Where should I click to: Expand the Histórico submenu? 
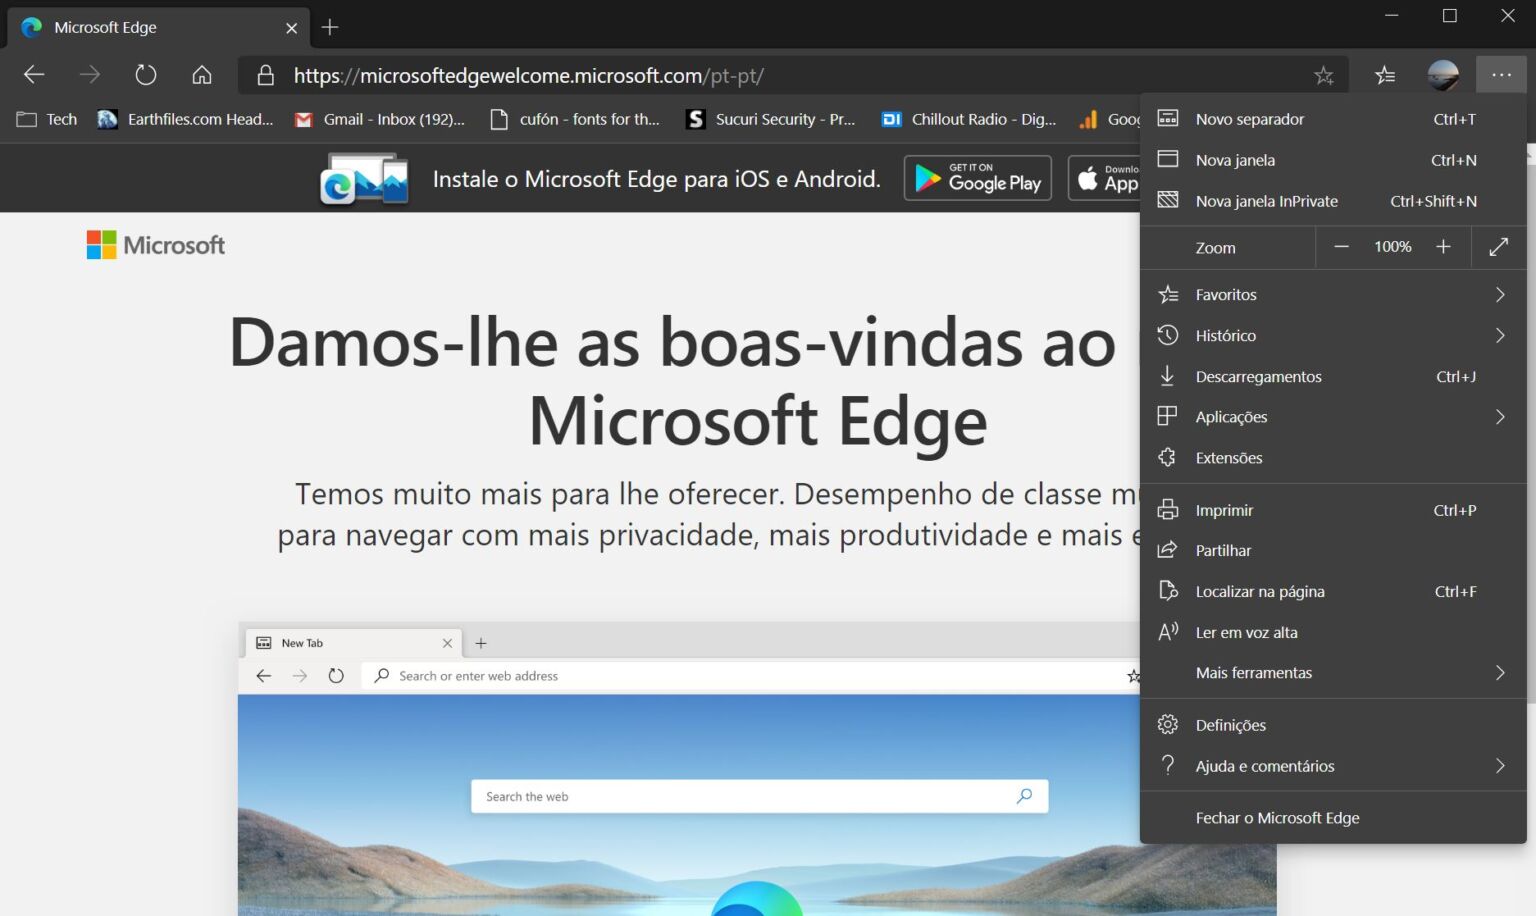click(1499, 335)
